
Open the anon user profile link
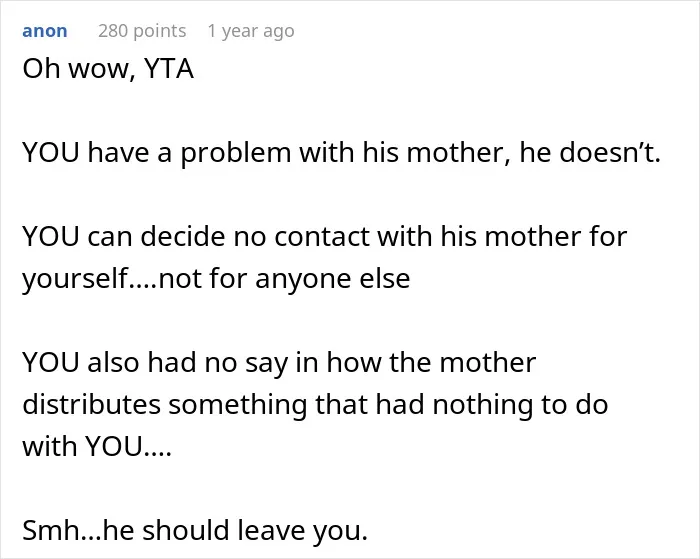[45, 31]
